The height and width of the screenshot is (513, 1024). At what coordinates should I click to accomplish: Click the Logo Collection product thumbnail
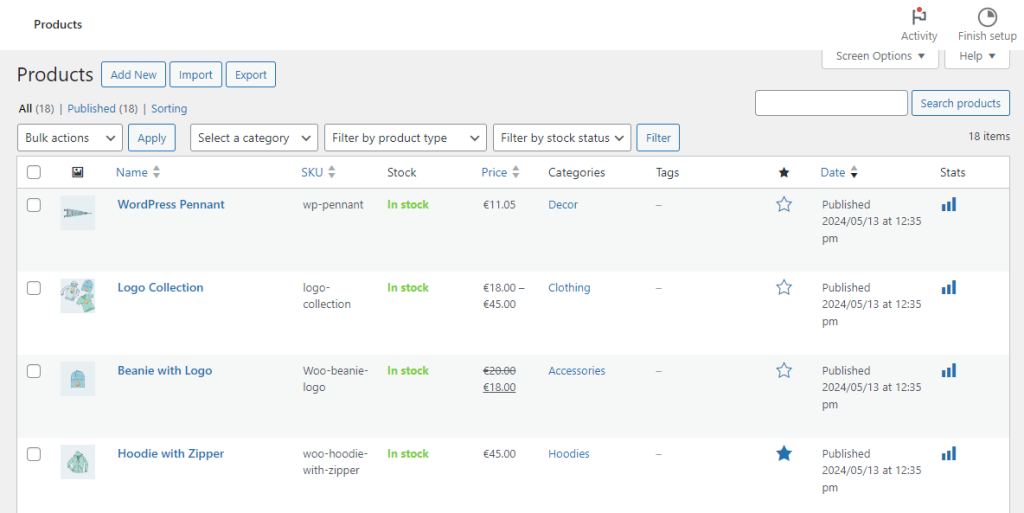78,295
